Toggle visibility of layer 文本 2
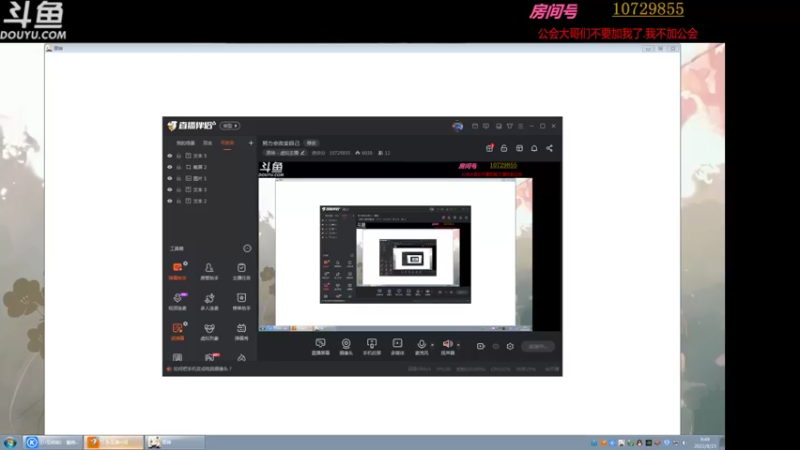This screenshot has width=800, height=450. click(x=170, y=201)
